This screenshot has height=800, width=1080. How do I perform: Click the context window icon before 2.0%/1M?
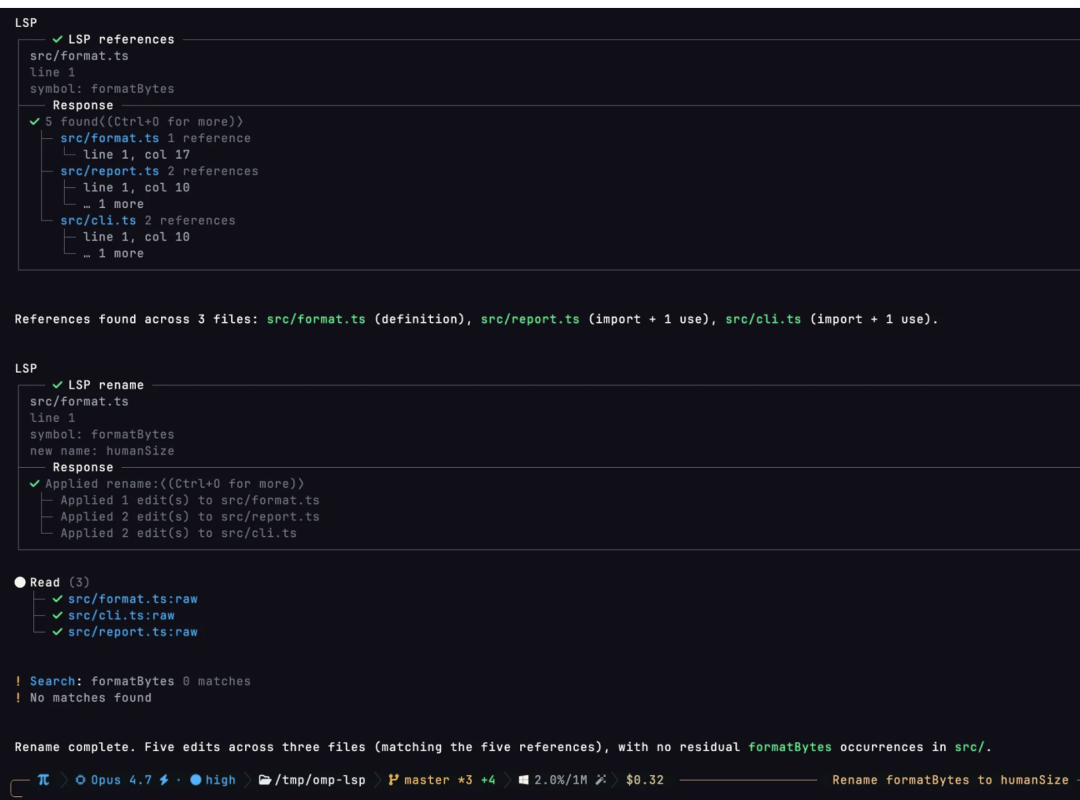[523, 780]
